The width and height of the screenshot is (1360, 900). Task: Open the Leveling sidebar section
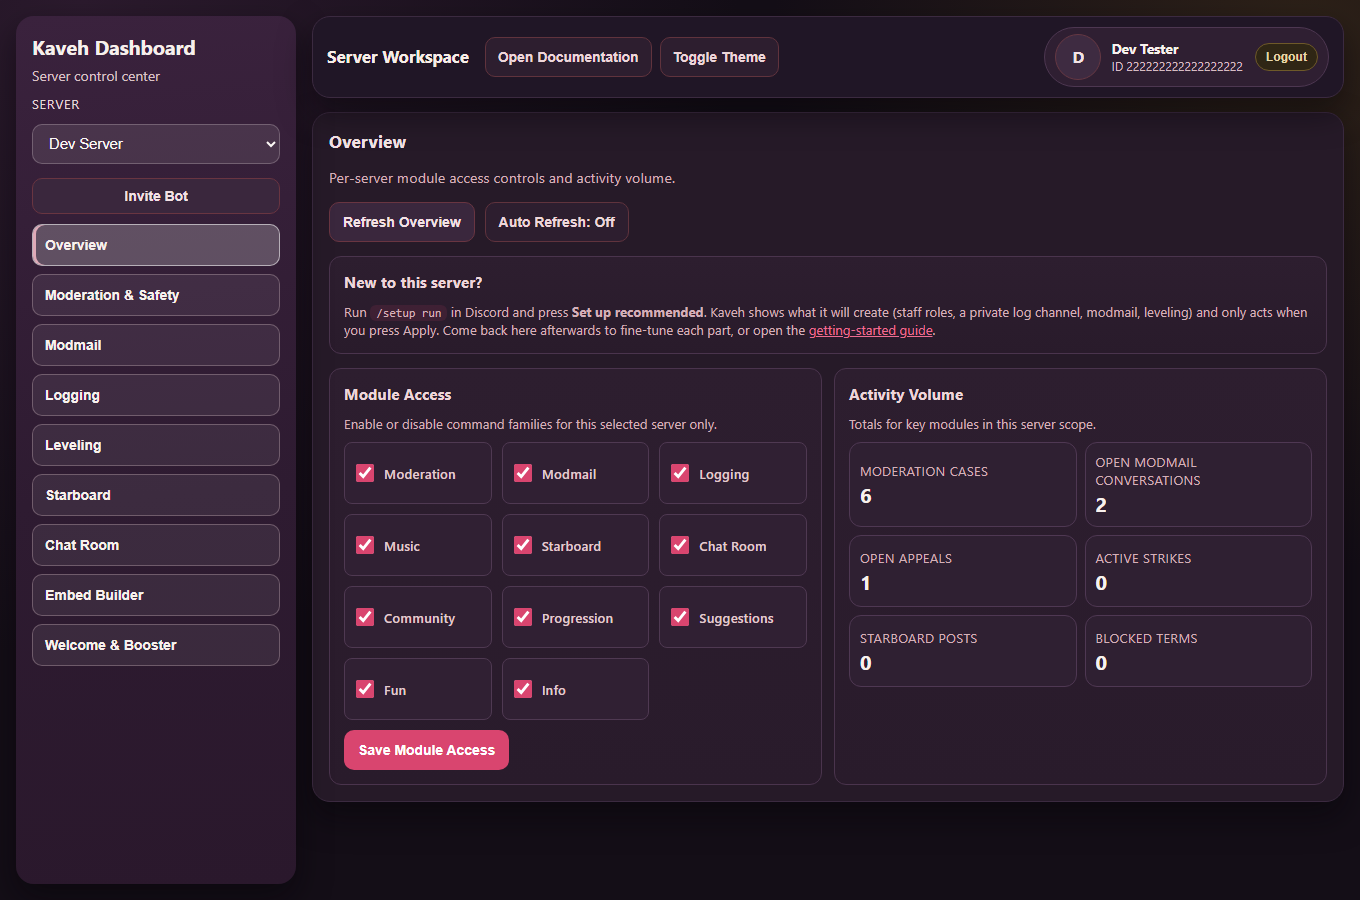pos(156,445)
